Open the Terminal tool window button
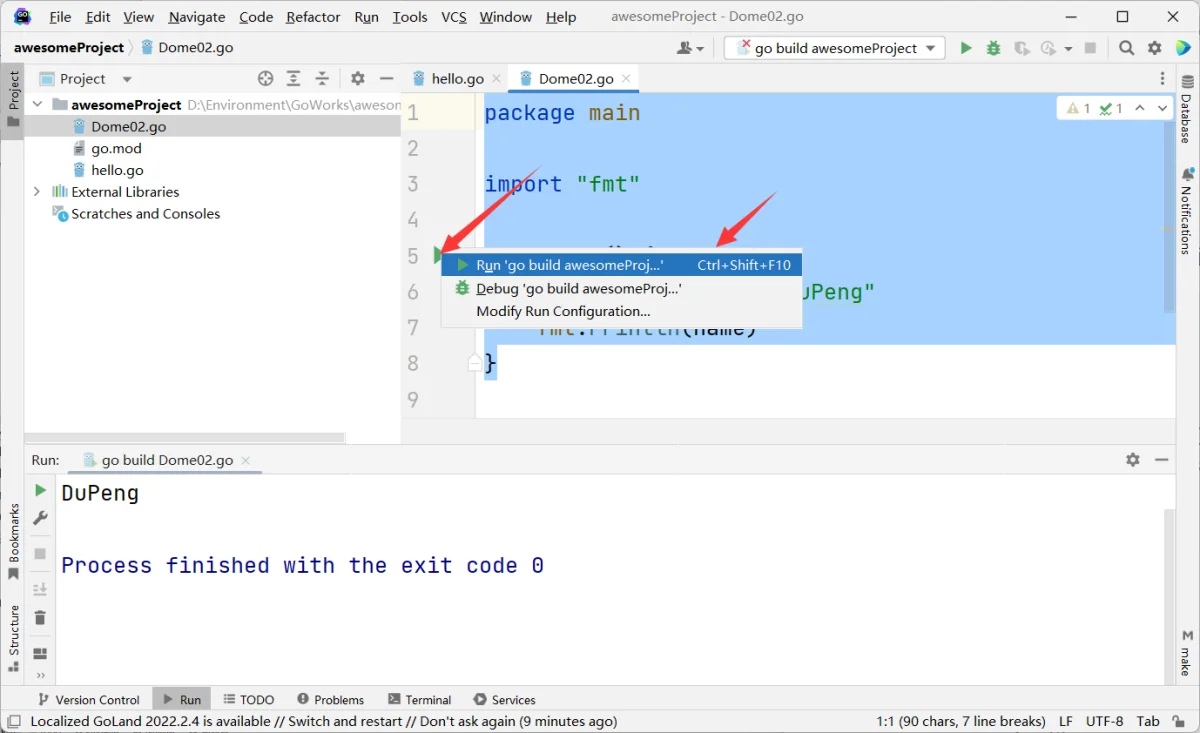This screenshot has height=733, width=1200. click(420, 699)
